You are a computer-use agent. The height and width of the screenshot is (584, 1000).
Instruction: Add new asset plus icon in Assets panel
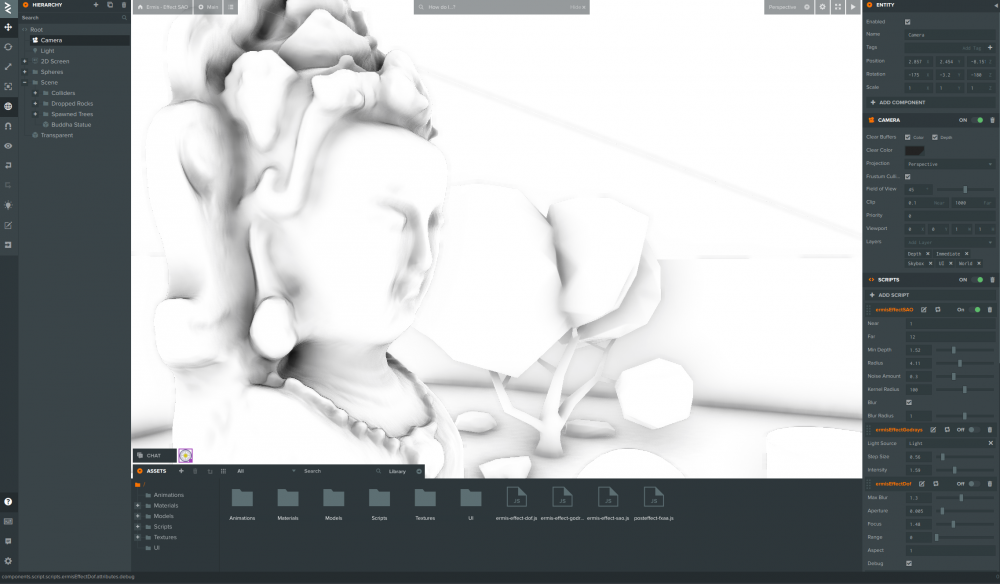coord(181,471)
